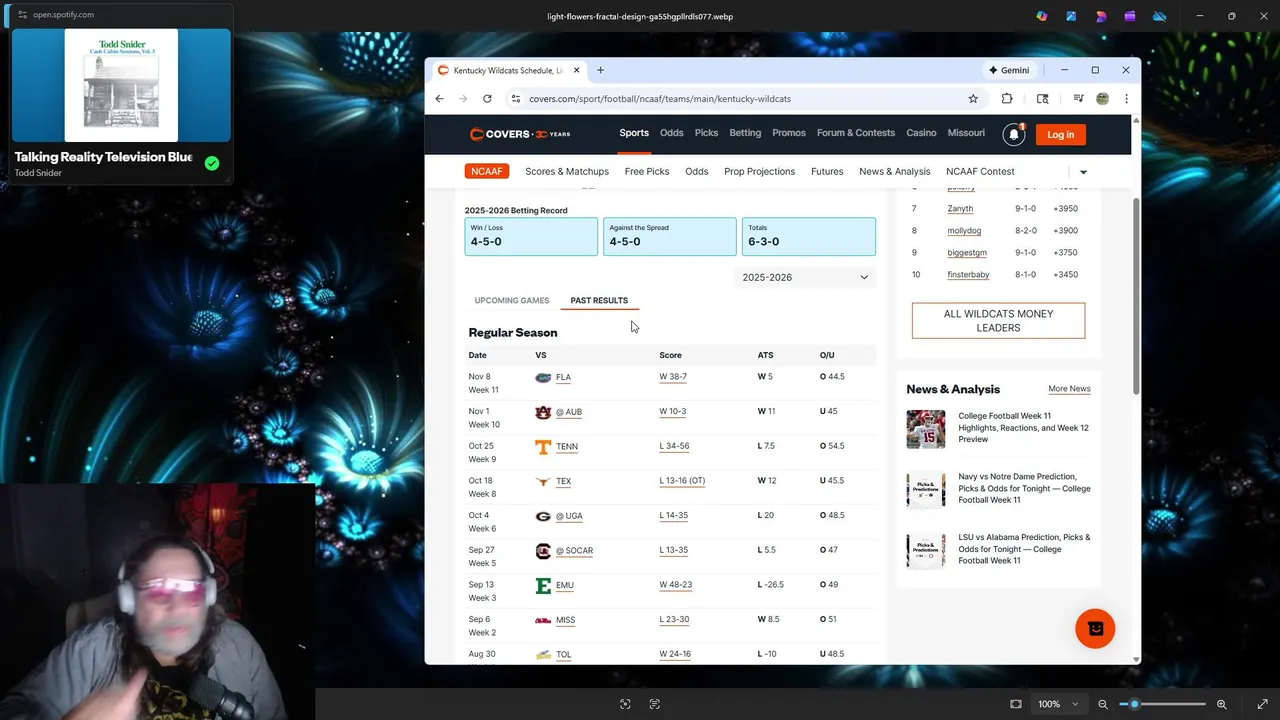The height and width of the screenshot is (720, 1280).
Task: Switch to Upcoming Games tab
Action: point(512,300)
